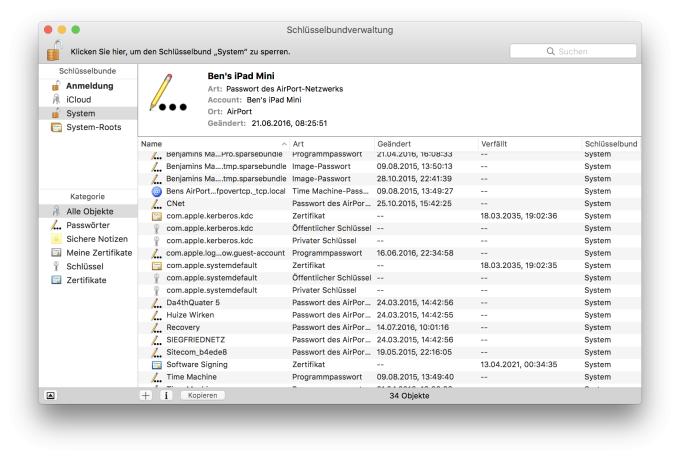Click the 34 Objekte status text

[409, 396]
